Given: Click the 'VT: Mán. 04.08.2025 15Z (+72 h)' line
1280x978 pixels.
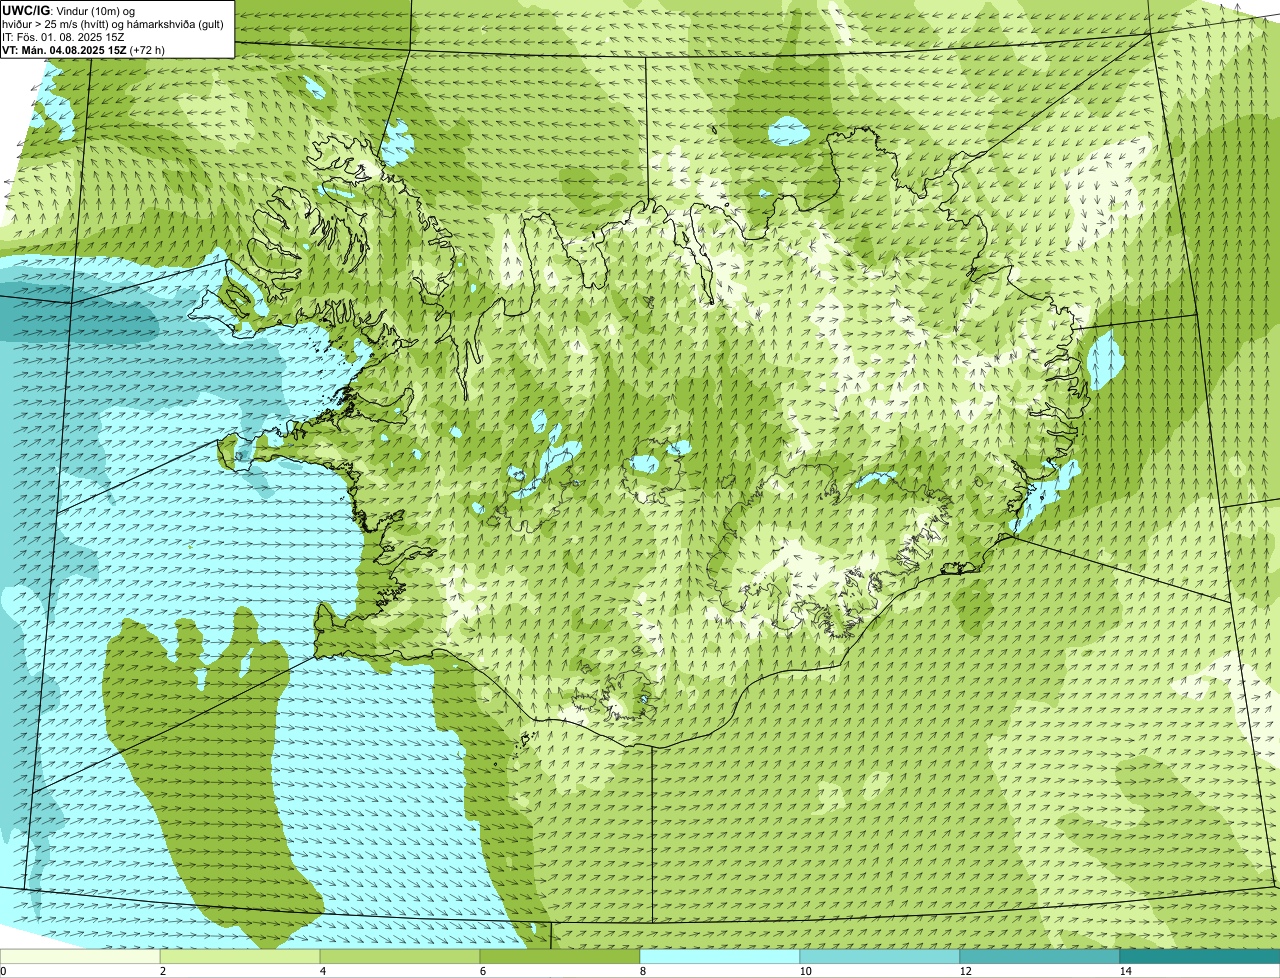Looking at the screenshot, I should pyautogui.click(x=83, y=50).
